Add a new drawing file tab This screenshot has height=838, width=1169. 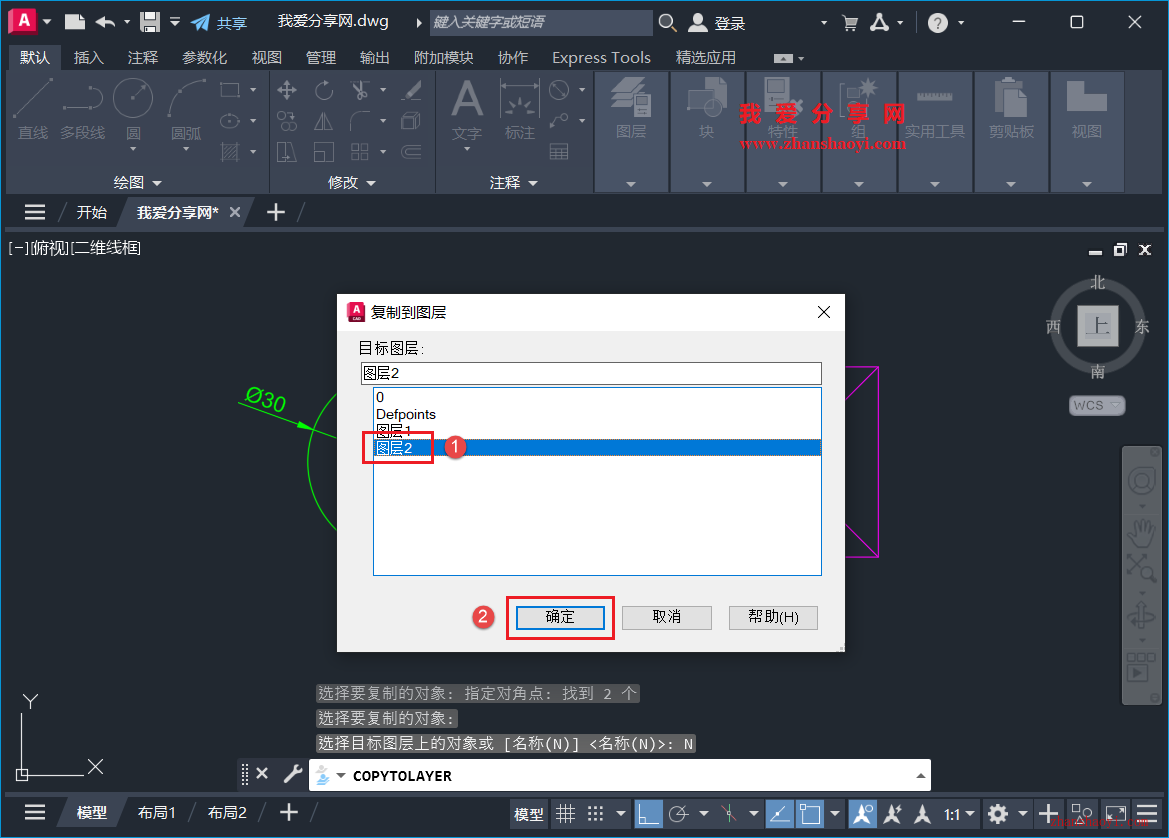point(276,212)
